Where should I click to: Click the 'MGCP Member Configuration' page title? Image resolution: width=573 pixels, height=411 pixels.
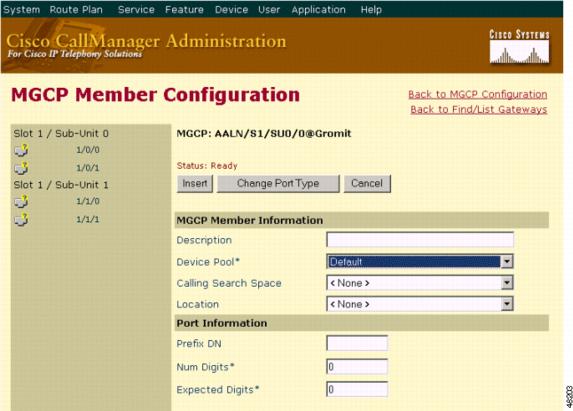tap(155, 95)
